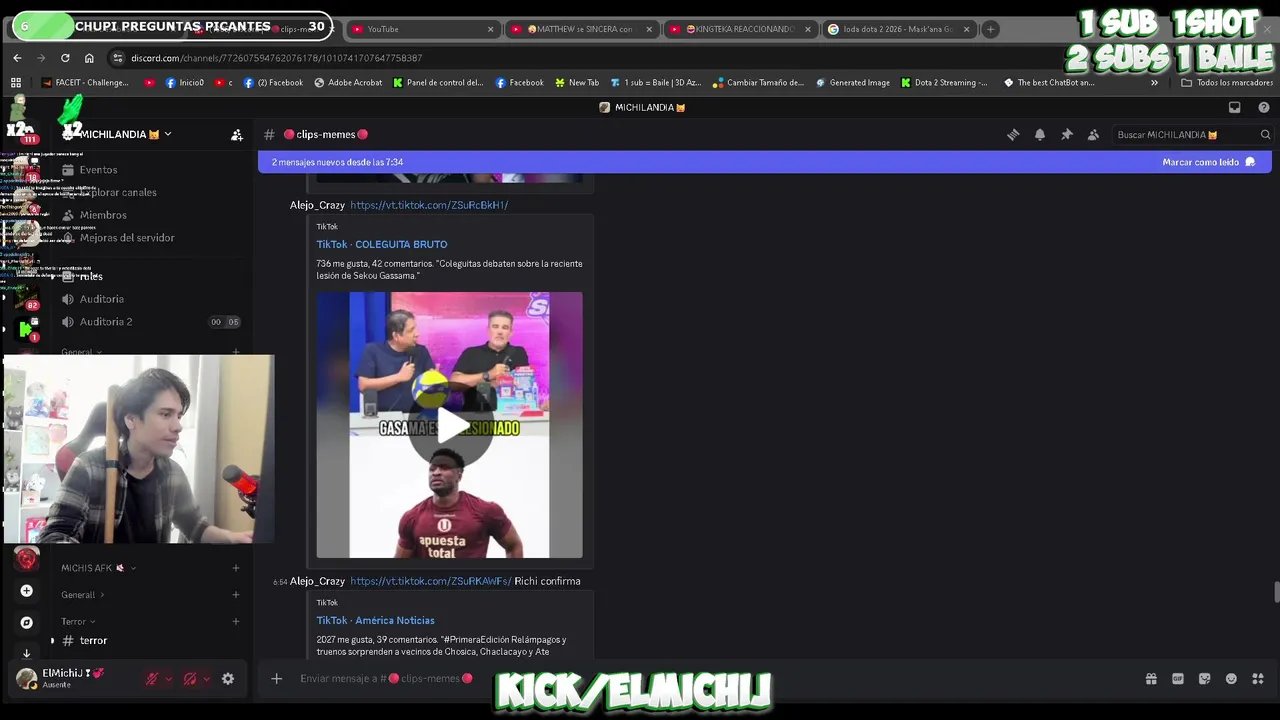Screen dimensions: 1280x720
Task: Click the ElMichiJ user profile panel
Action: click(74, 678)
